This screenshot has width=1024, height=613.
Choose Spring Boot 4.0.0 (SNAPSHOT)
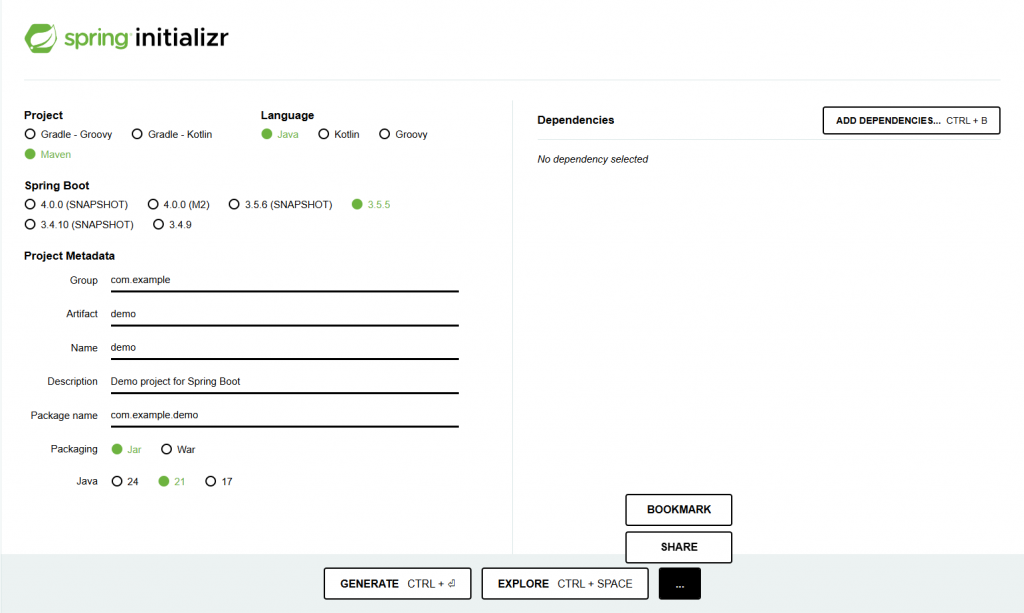click(x=76, y=204)
